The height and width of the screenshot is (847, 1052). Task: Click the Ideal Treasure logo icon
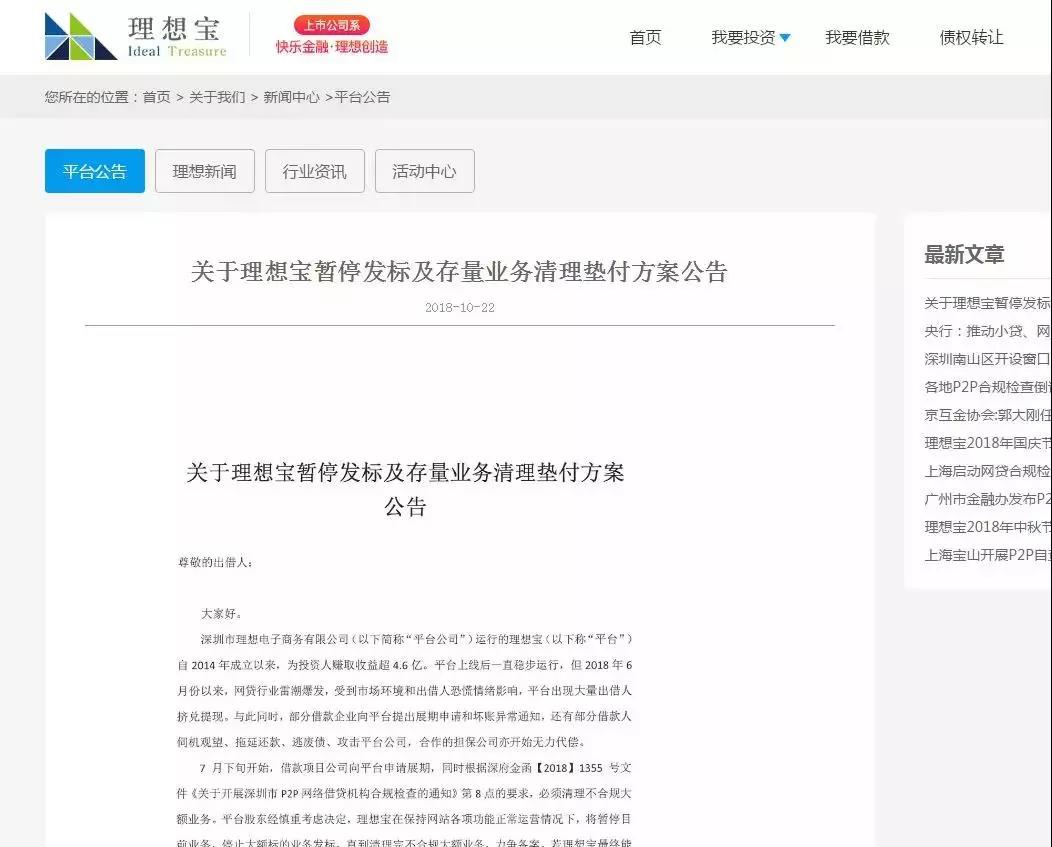(81, 36)
